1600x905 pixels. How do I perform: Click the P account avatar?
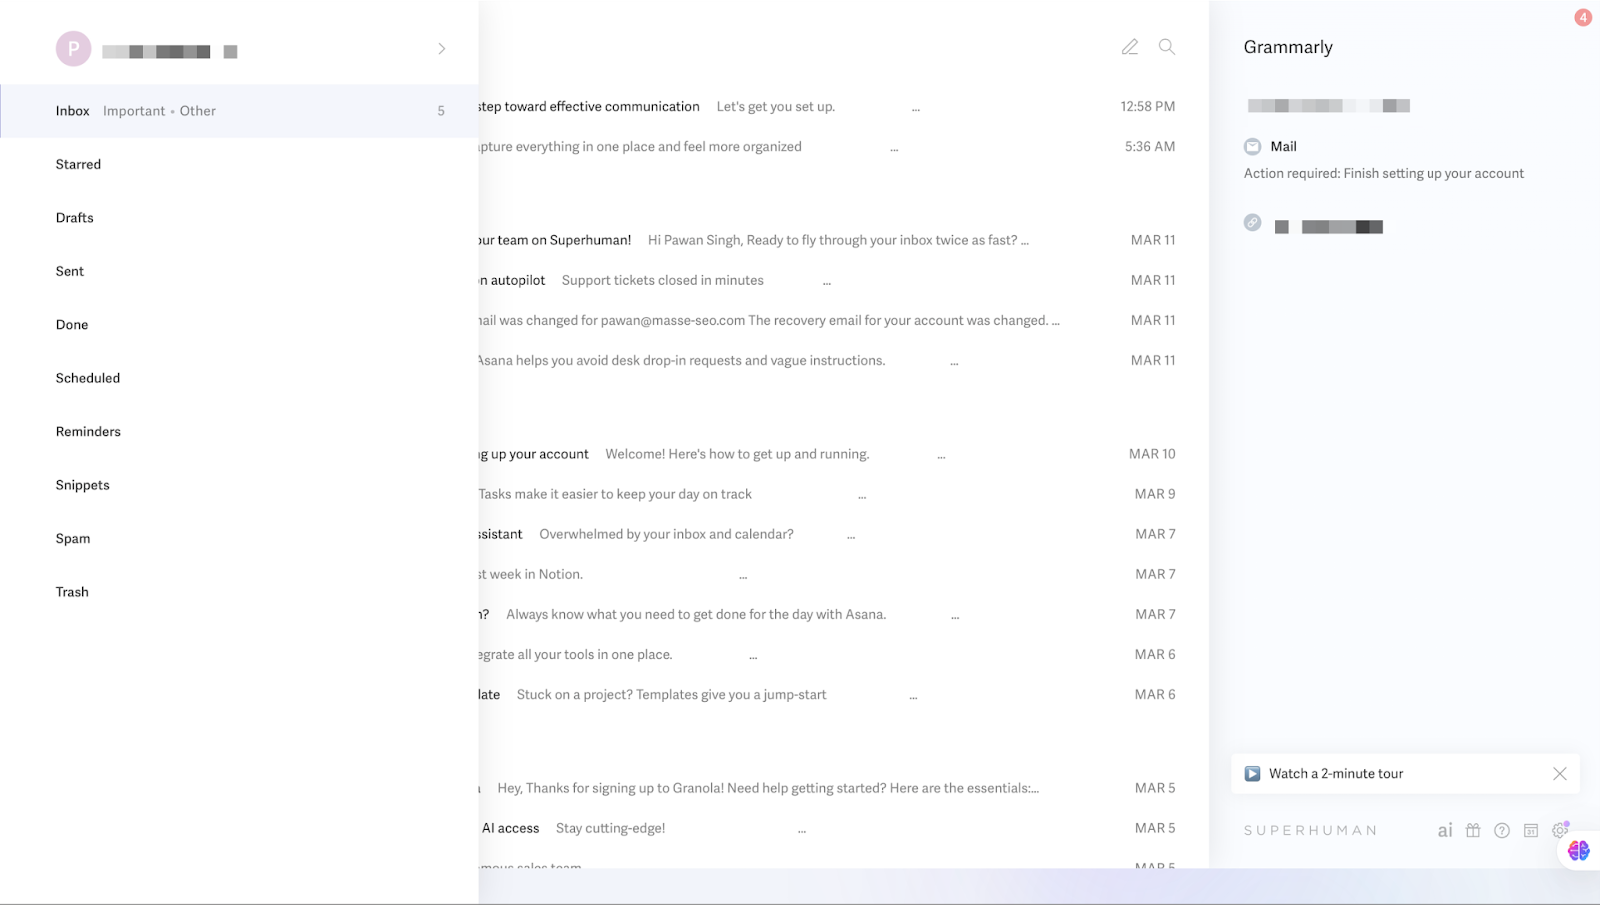tap(74, 48)
